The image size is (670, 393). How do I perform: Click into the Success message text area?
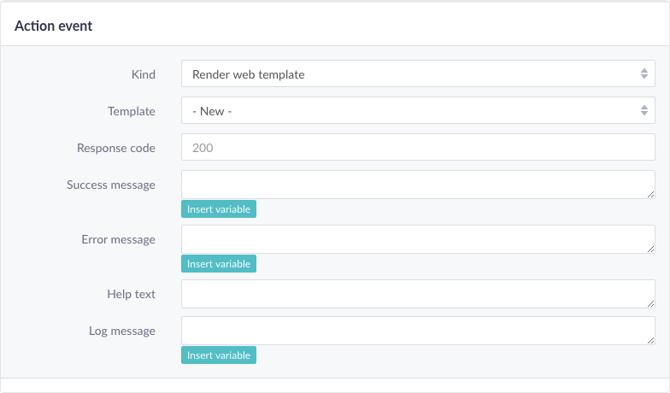[x=418, y=185]
